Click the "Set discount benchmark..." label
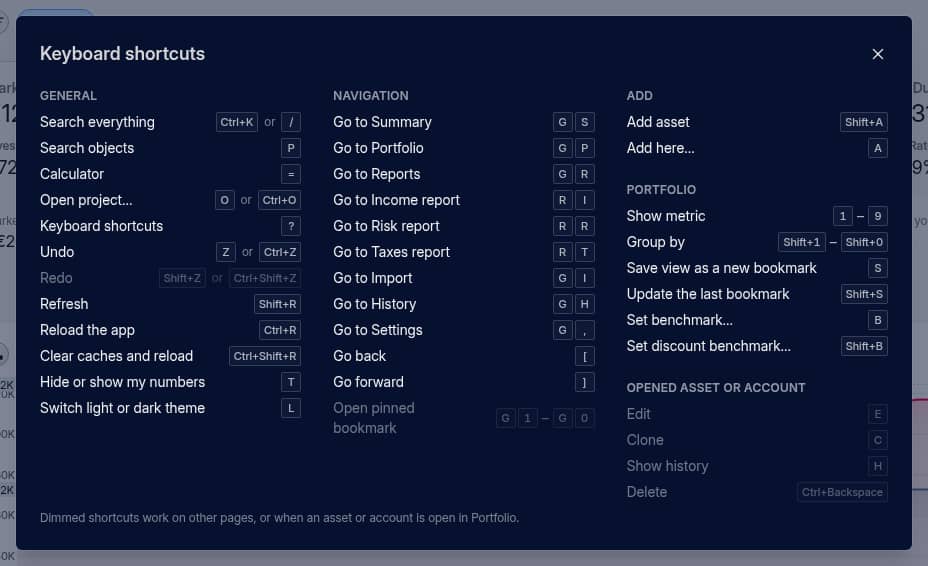The width and height of the screenshot is (928, 566). 708,346
